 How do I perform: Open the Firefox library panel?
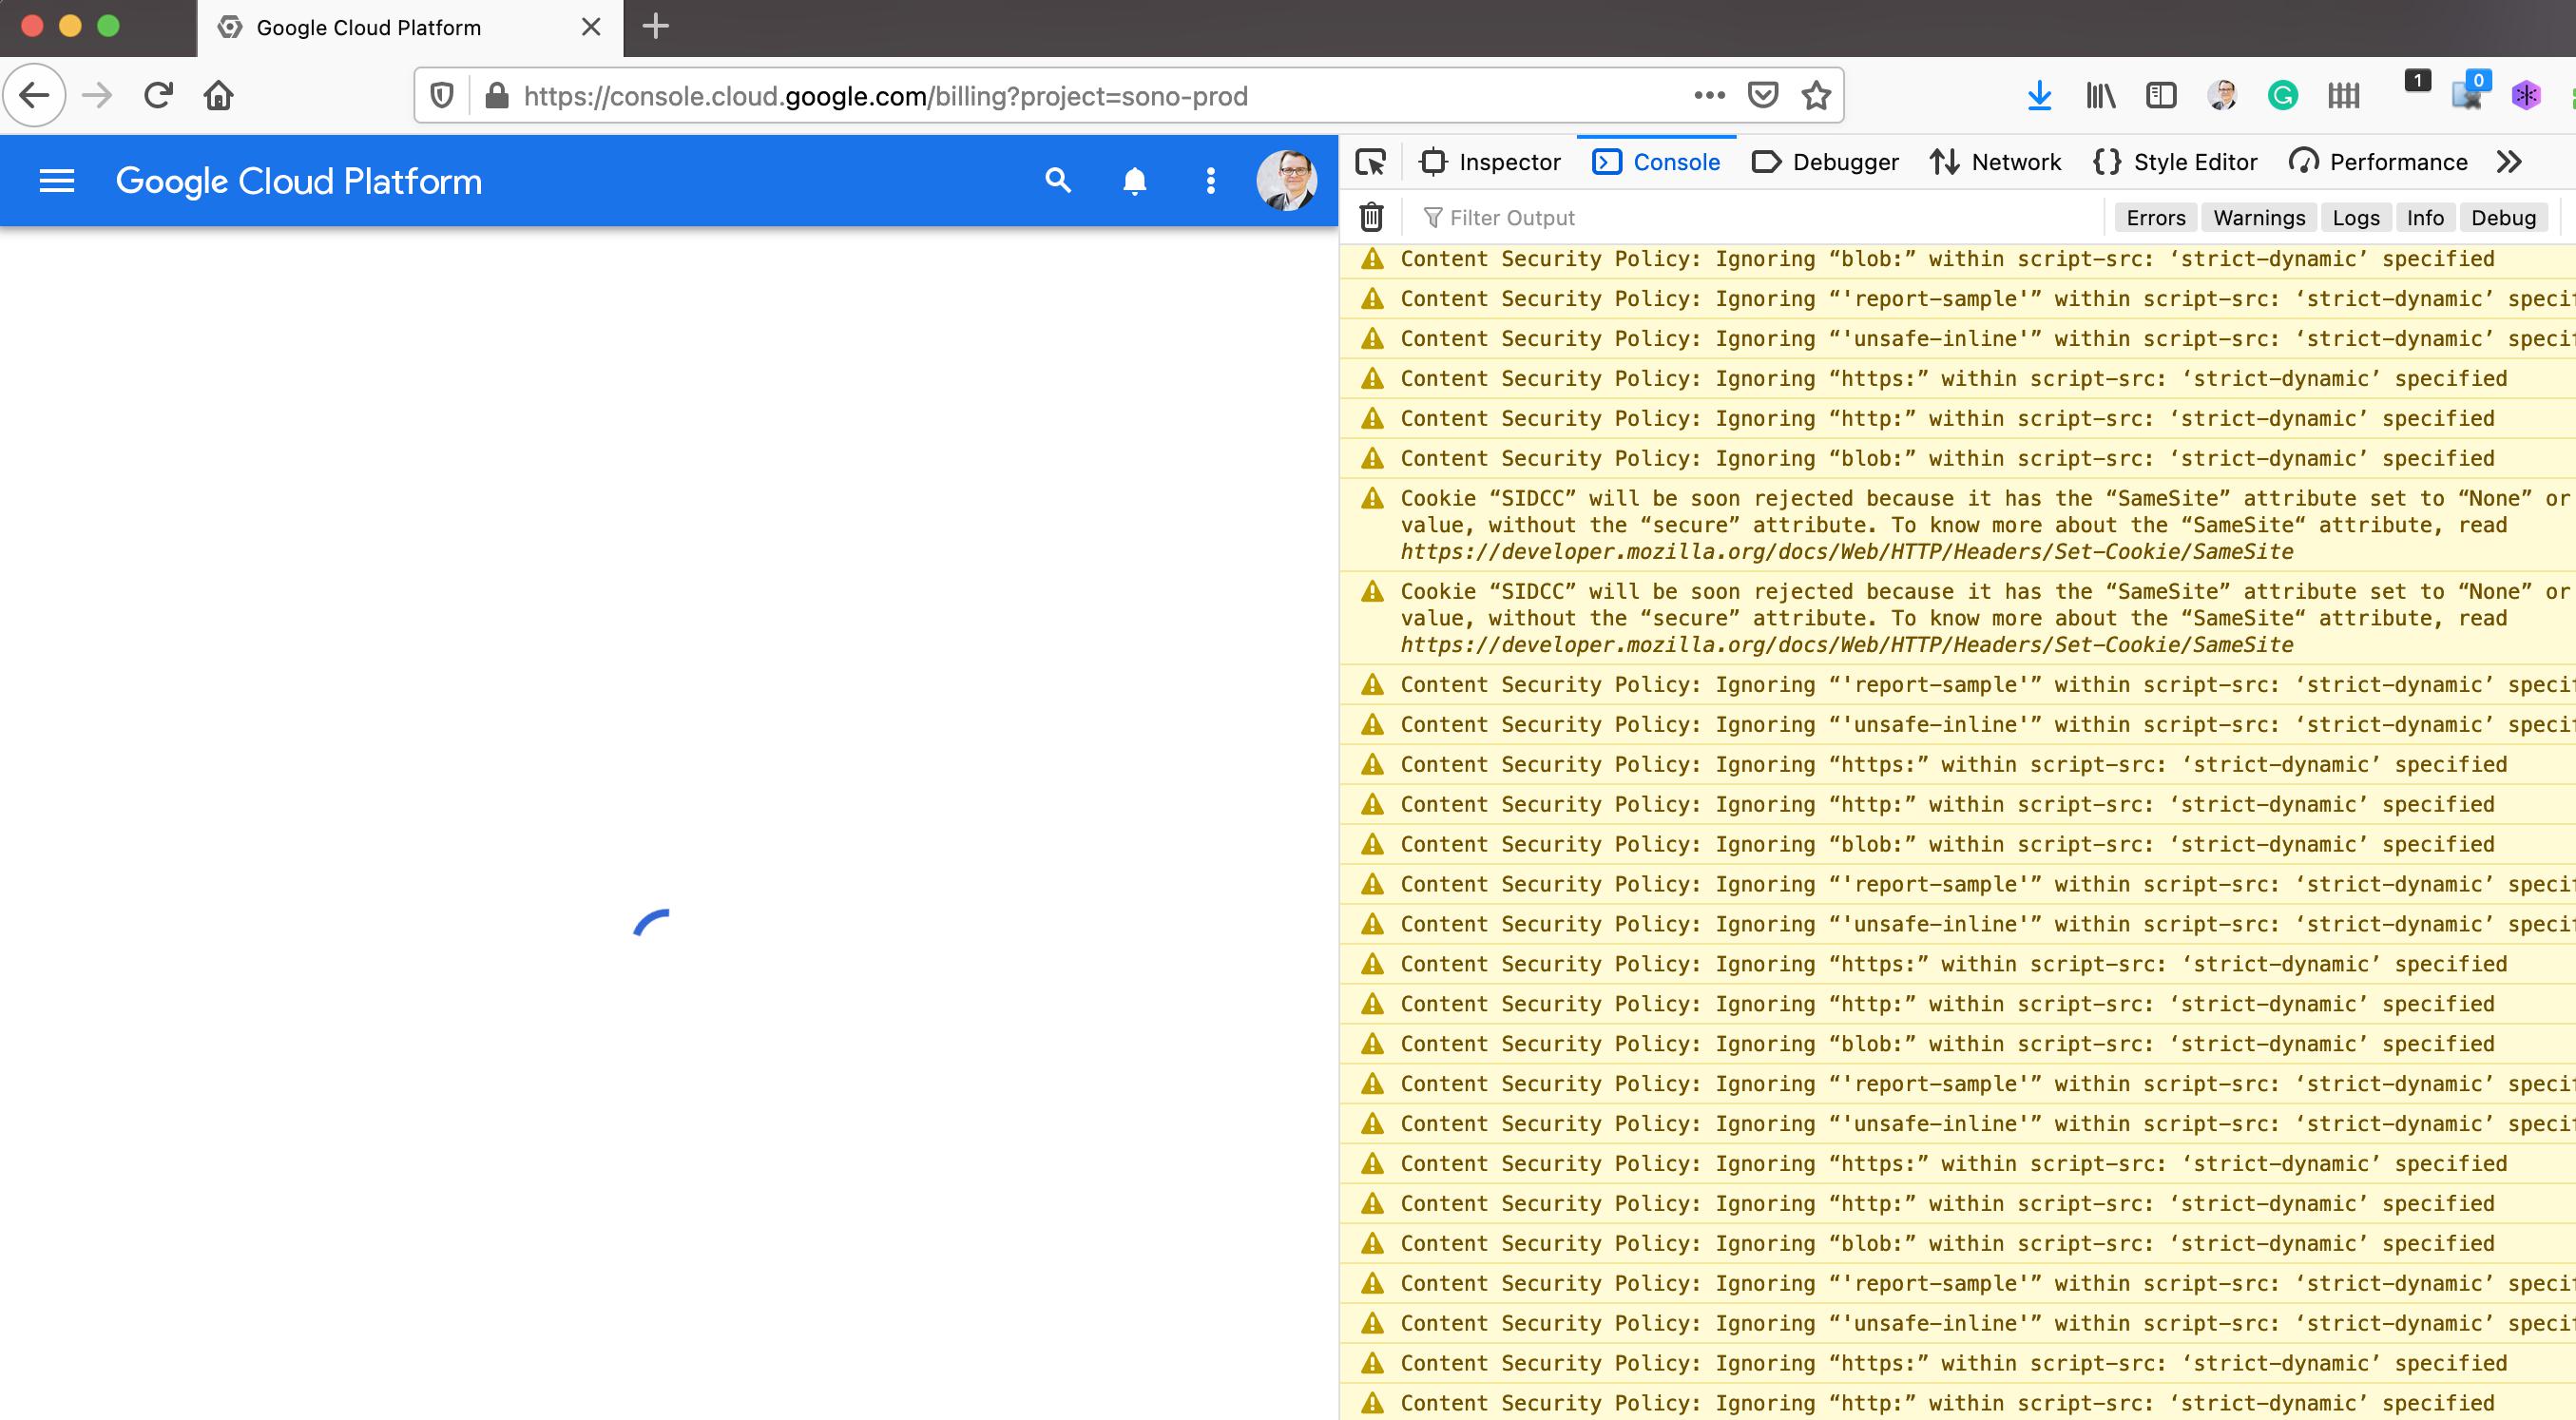(x=2100, y=95)
